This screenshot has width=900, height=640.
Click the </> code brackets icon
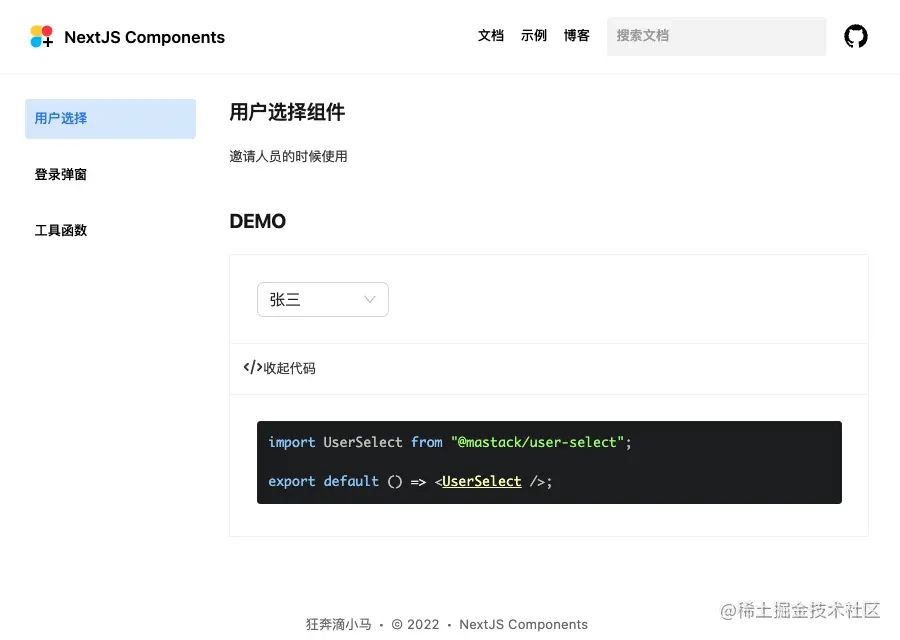pyautogui.click(x=253, y=367)
